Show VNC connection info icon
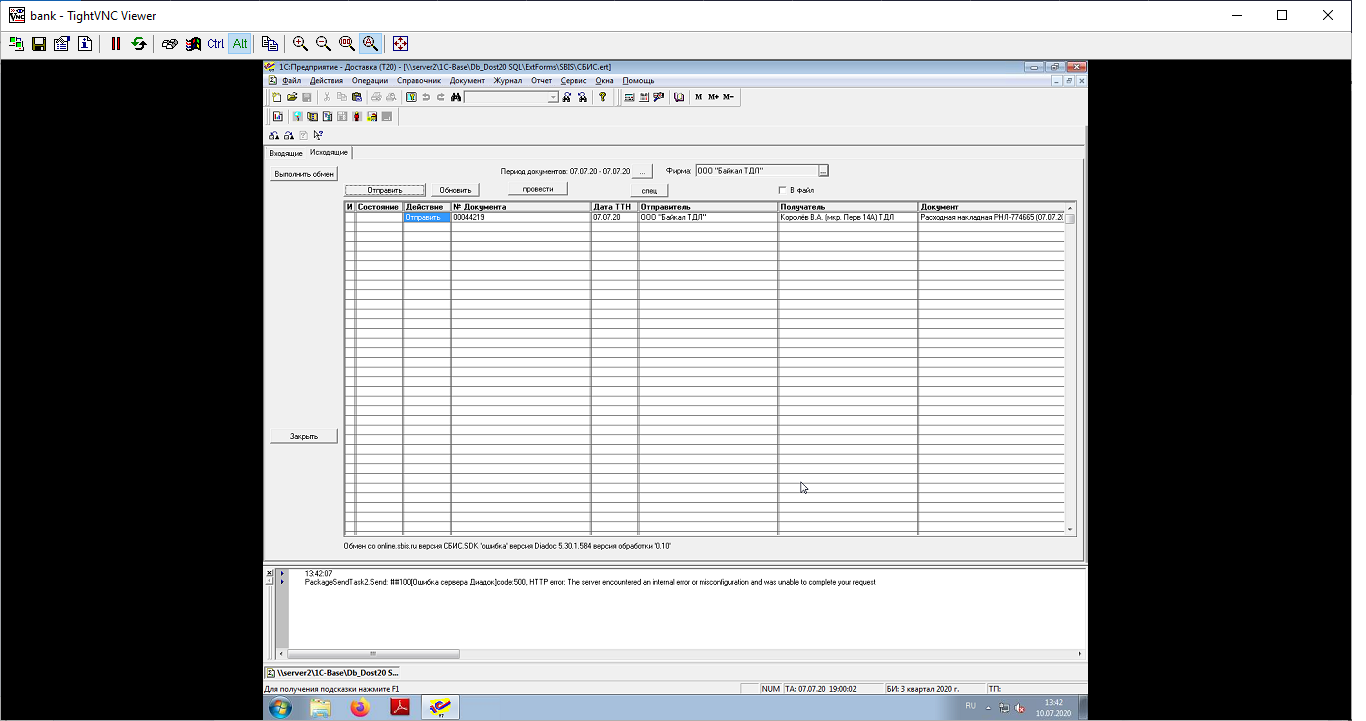This screenshot has width=1366, height=721. click(85, 44)
